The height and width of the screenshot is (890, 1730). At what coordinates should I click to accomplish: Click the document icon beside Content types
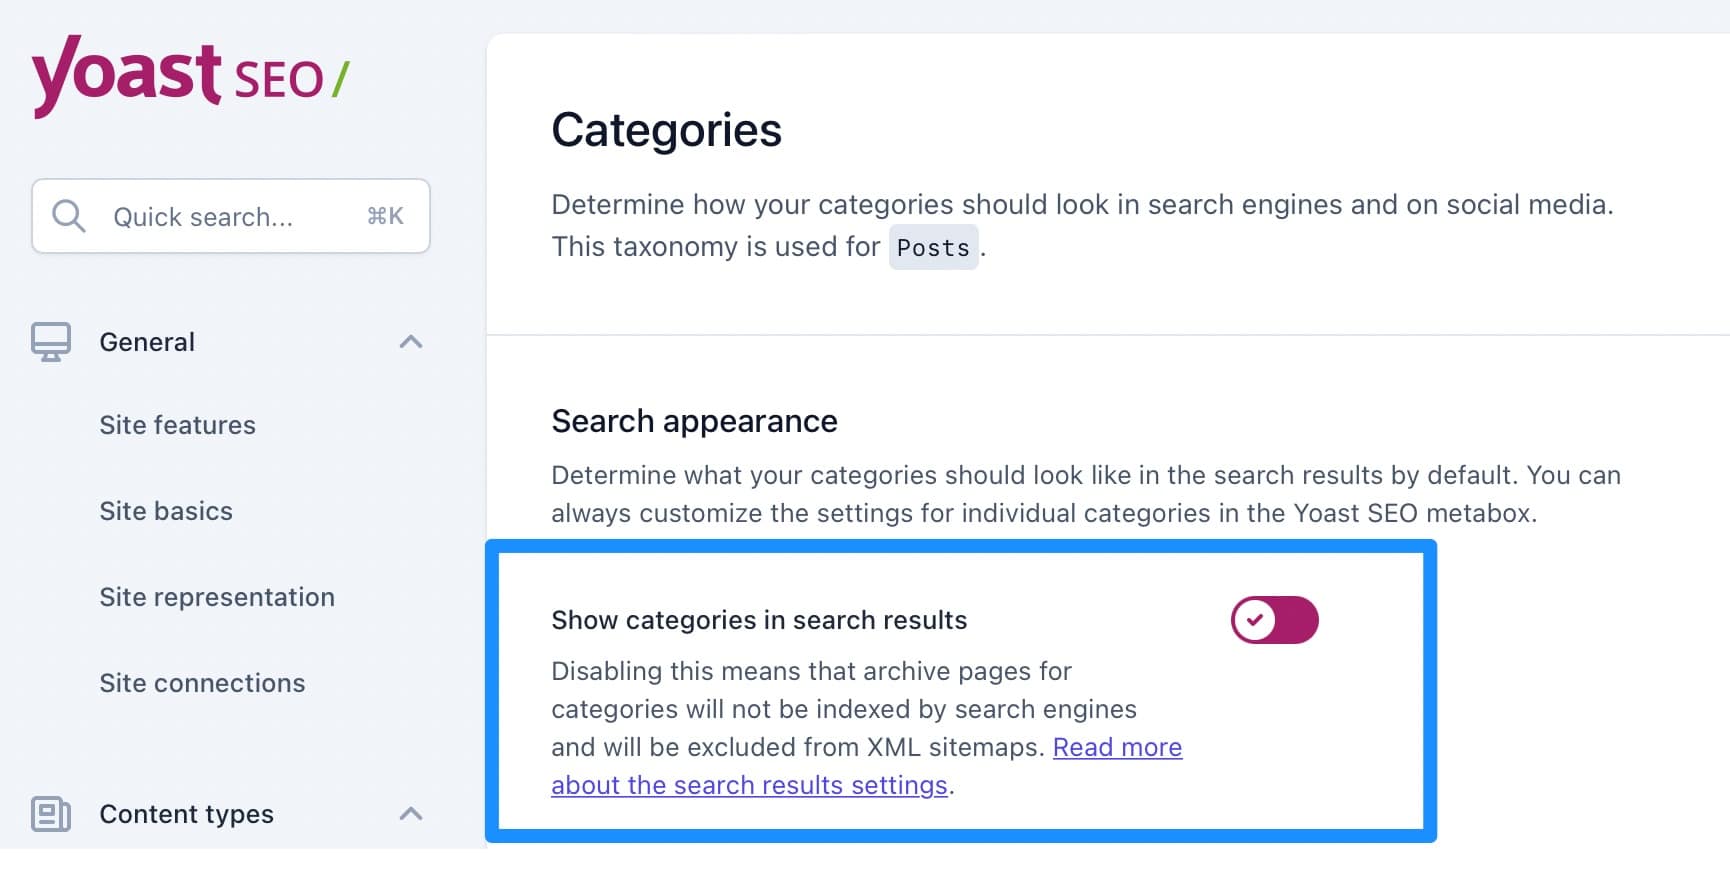coord(50,814)
